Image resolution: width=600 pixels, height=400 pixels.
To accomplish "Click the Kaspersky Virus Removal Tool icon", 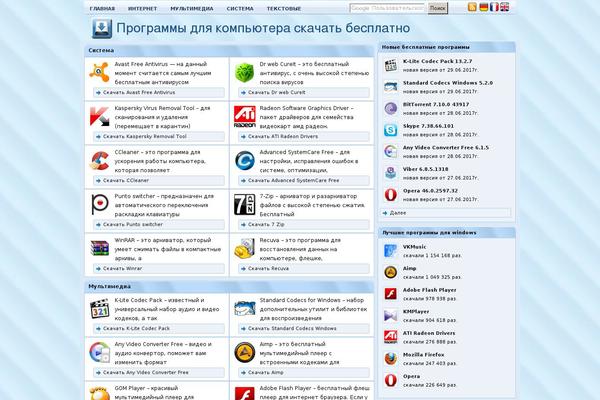I will pos(99,117).
